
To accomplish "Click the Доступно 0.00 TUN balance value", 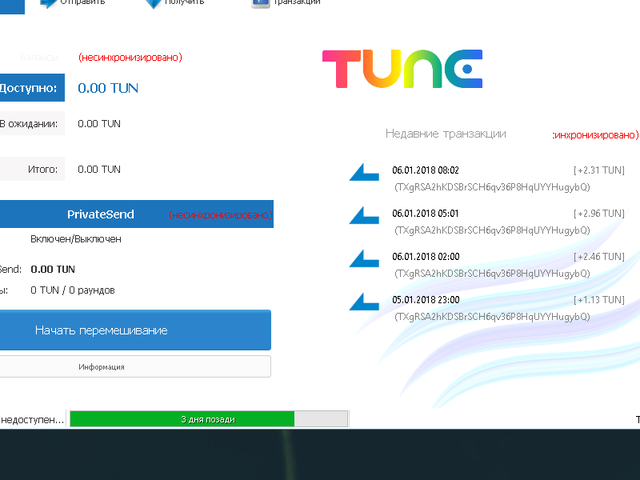I will tap(108, 88).
